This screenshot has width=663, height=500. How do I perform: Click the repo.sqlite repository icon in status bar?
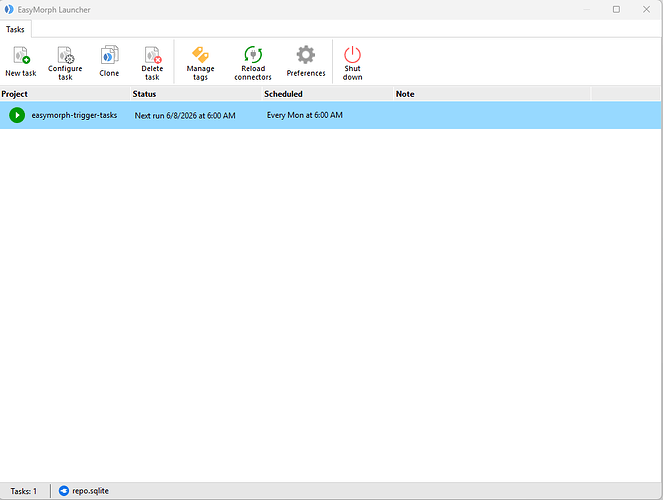click(x=63, y=491)
